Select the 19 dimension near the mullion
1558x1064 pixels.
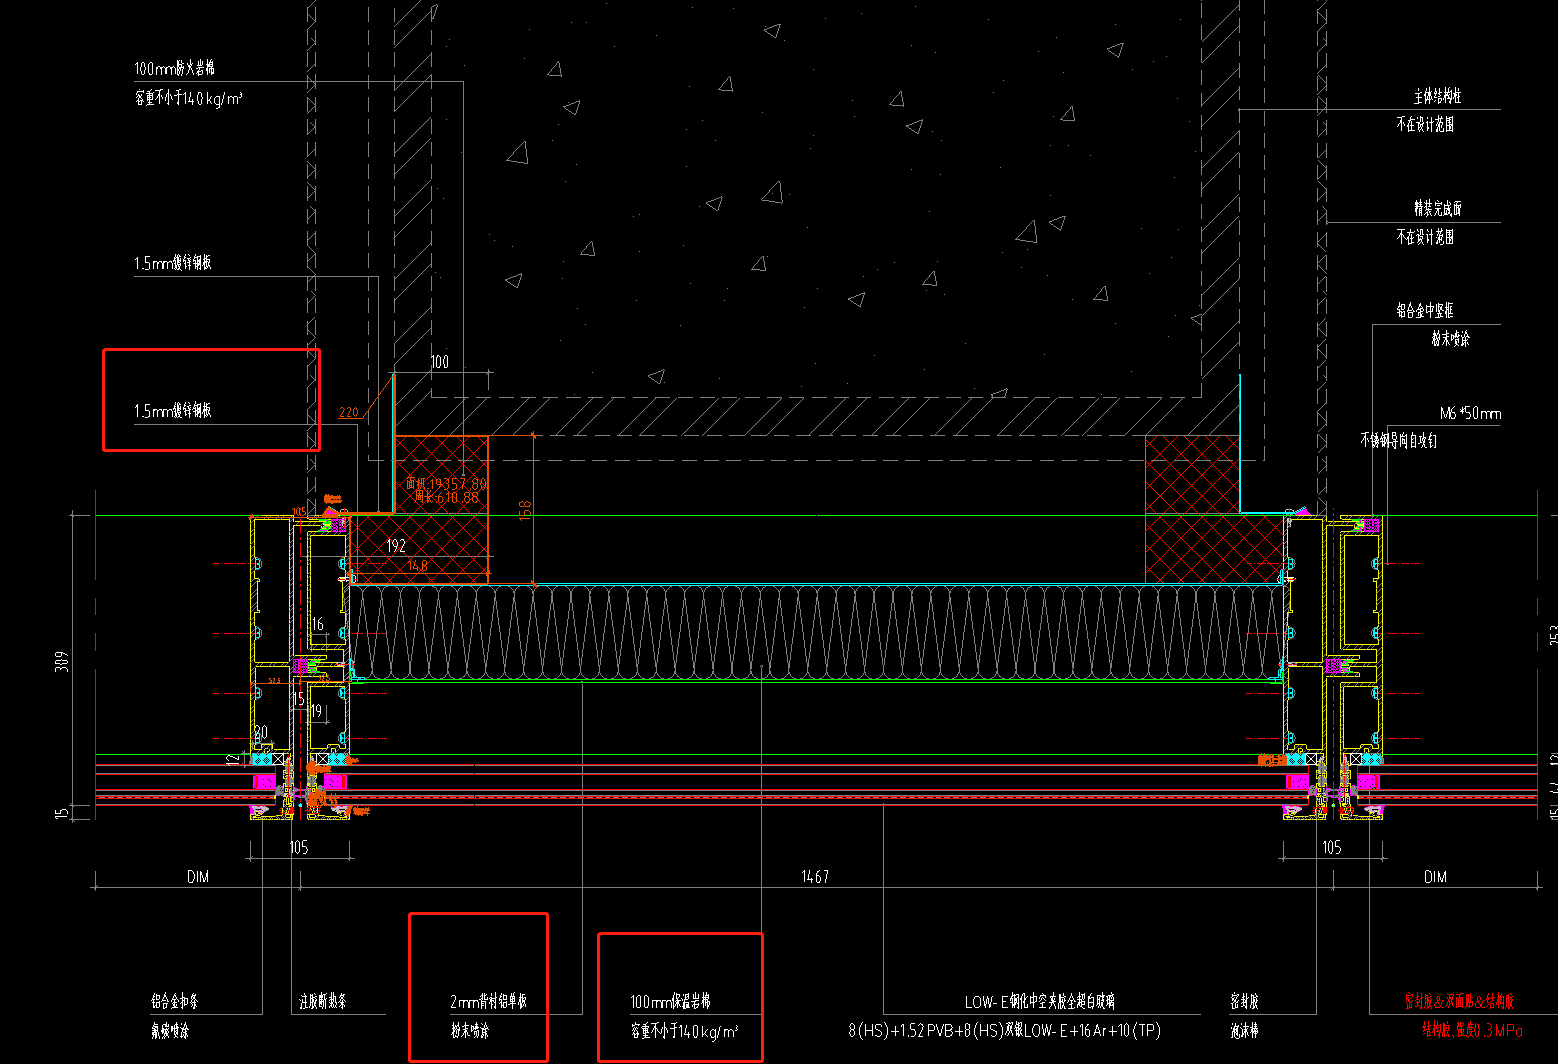[316, 712]
